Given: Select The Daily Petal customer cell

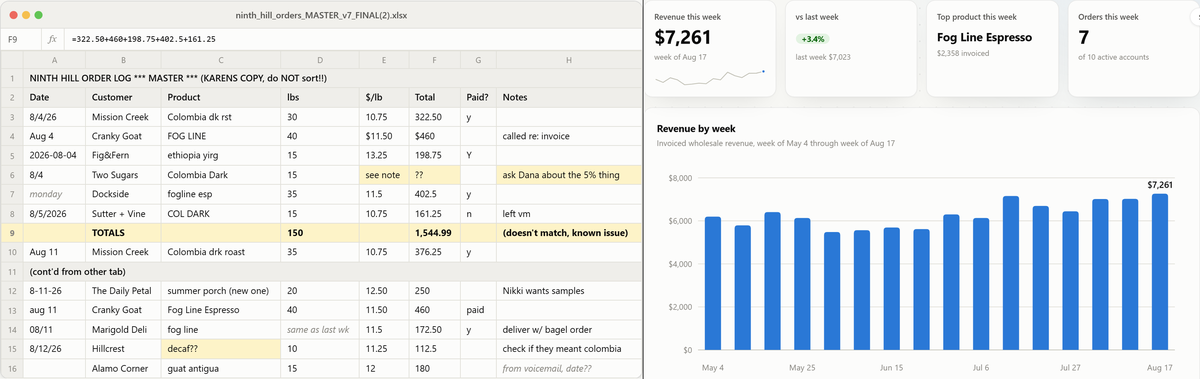Looking at the screenshot, I should click(124, 290).
